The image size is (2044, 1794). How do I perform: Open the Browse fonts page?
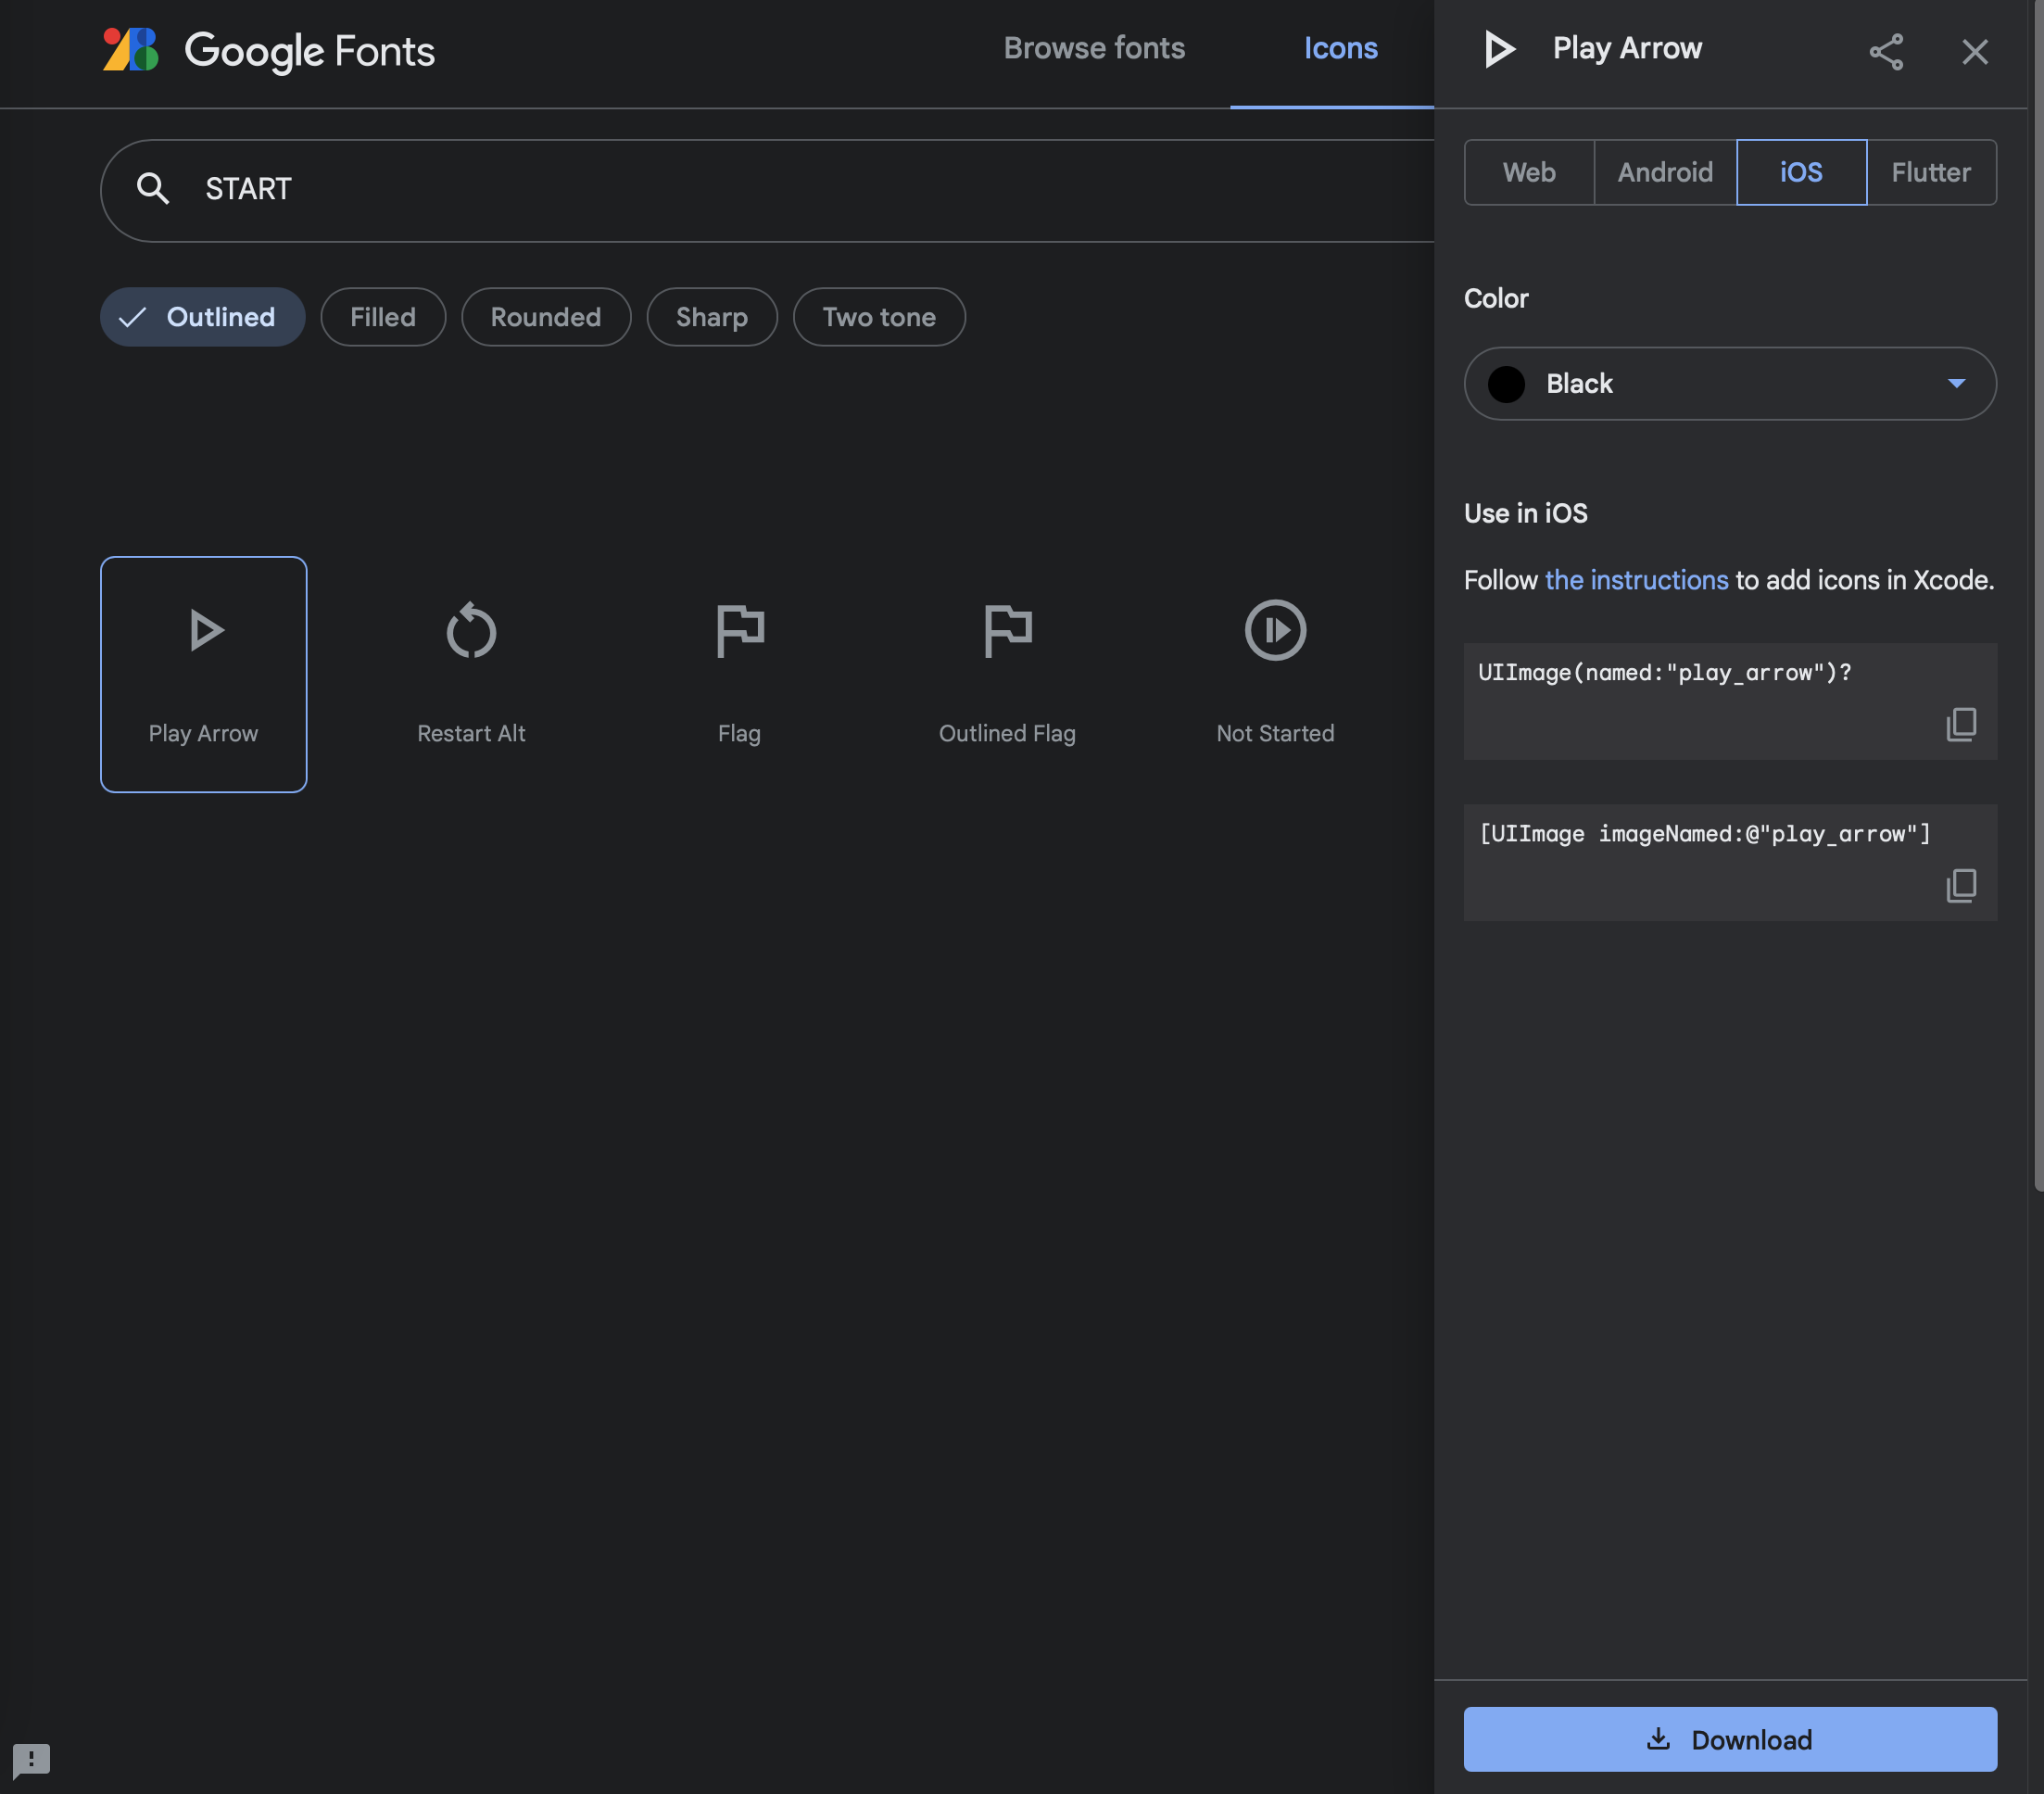coord(1094,48)
